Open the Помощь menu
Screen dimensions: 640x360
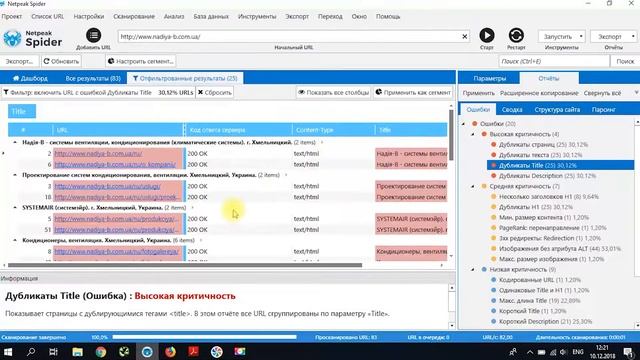(388, 16)
